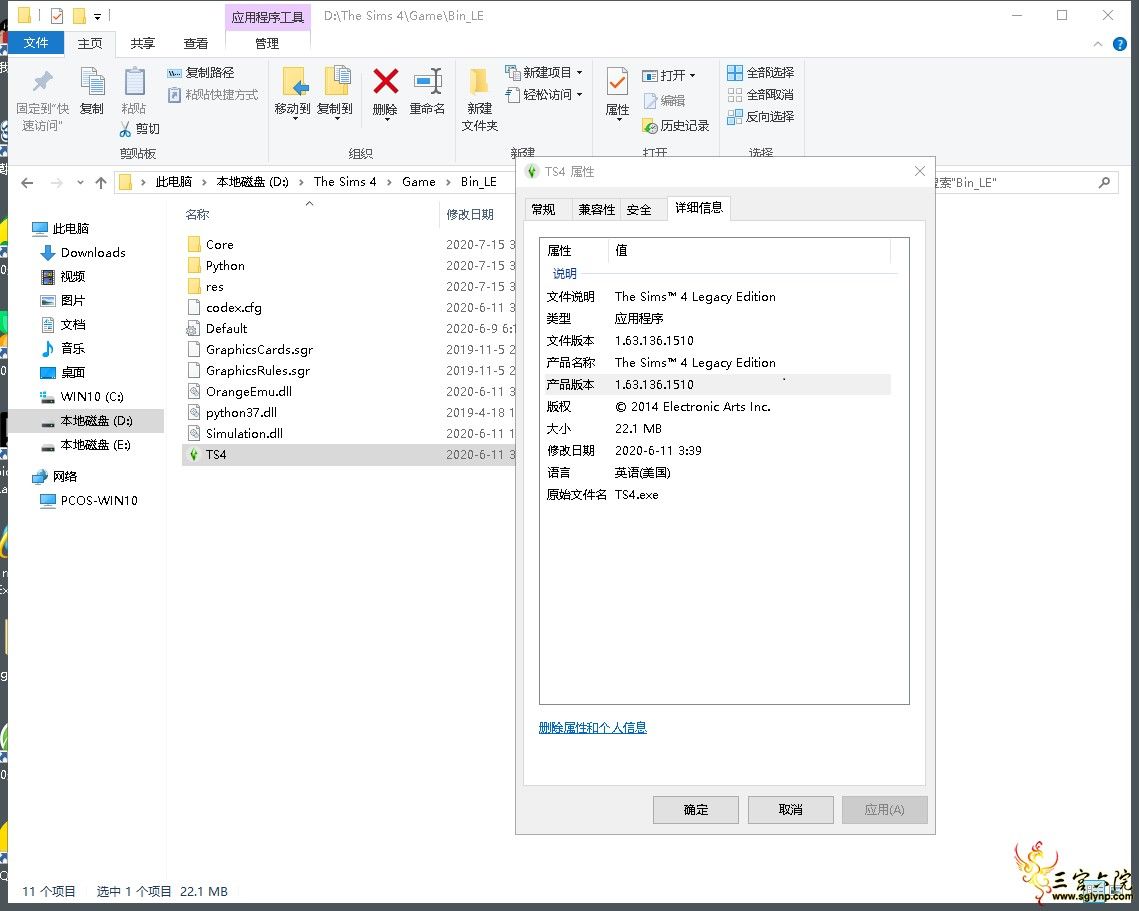Click the Rename icon

tap(428, 81)
